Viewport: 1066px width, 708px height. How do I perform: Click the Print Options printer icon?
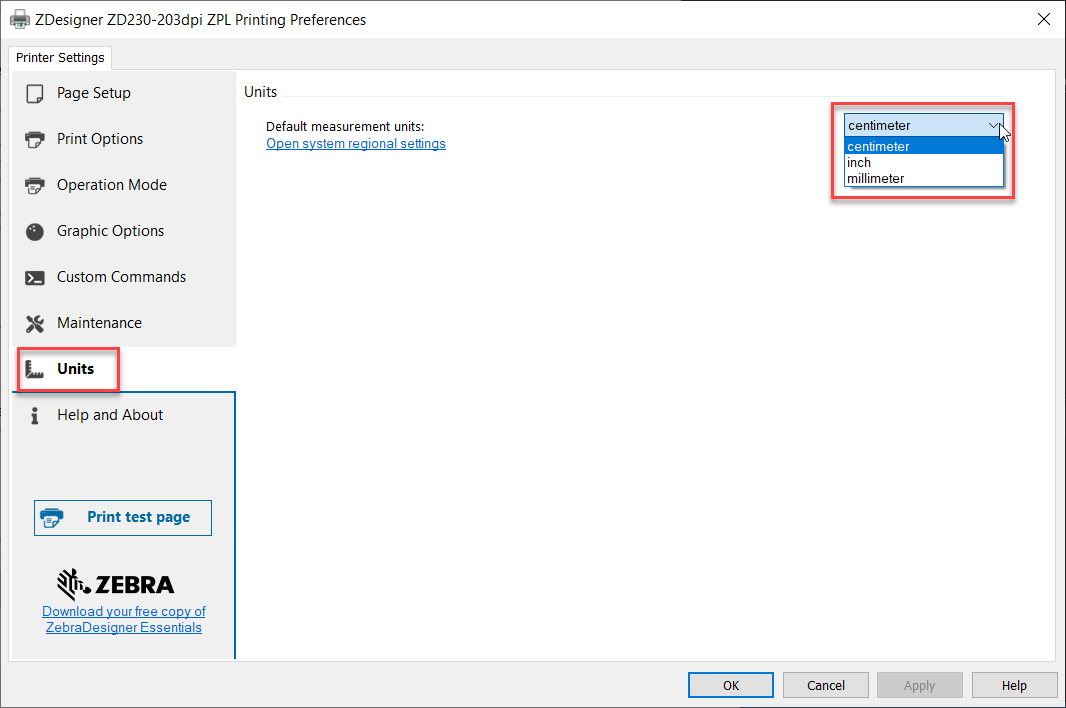coord(35,139)
